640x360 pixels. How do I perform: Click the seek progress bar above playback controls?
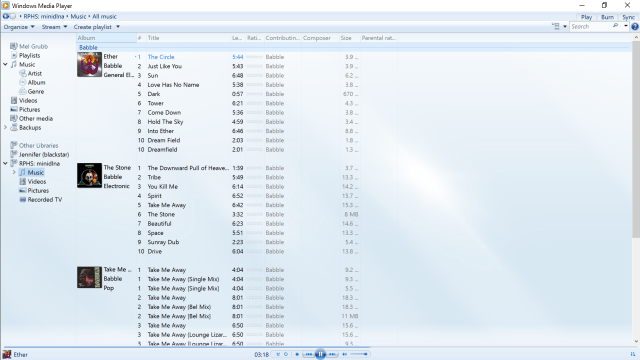point(320,348)
